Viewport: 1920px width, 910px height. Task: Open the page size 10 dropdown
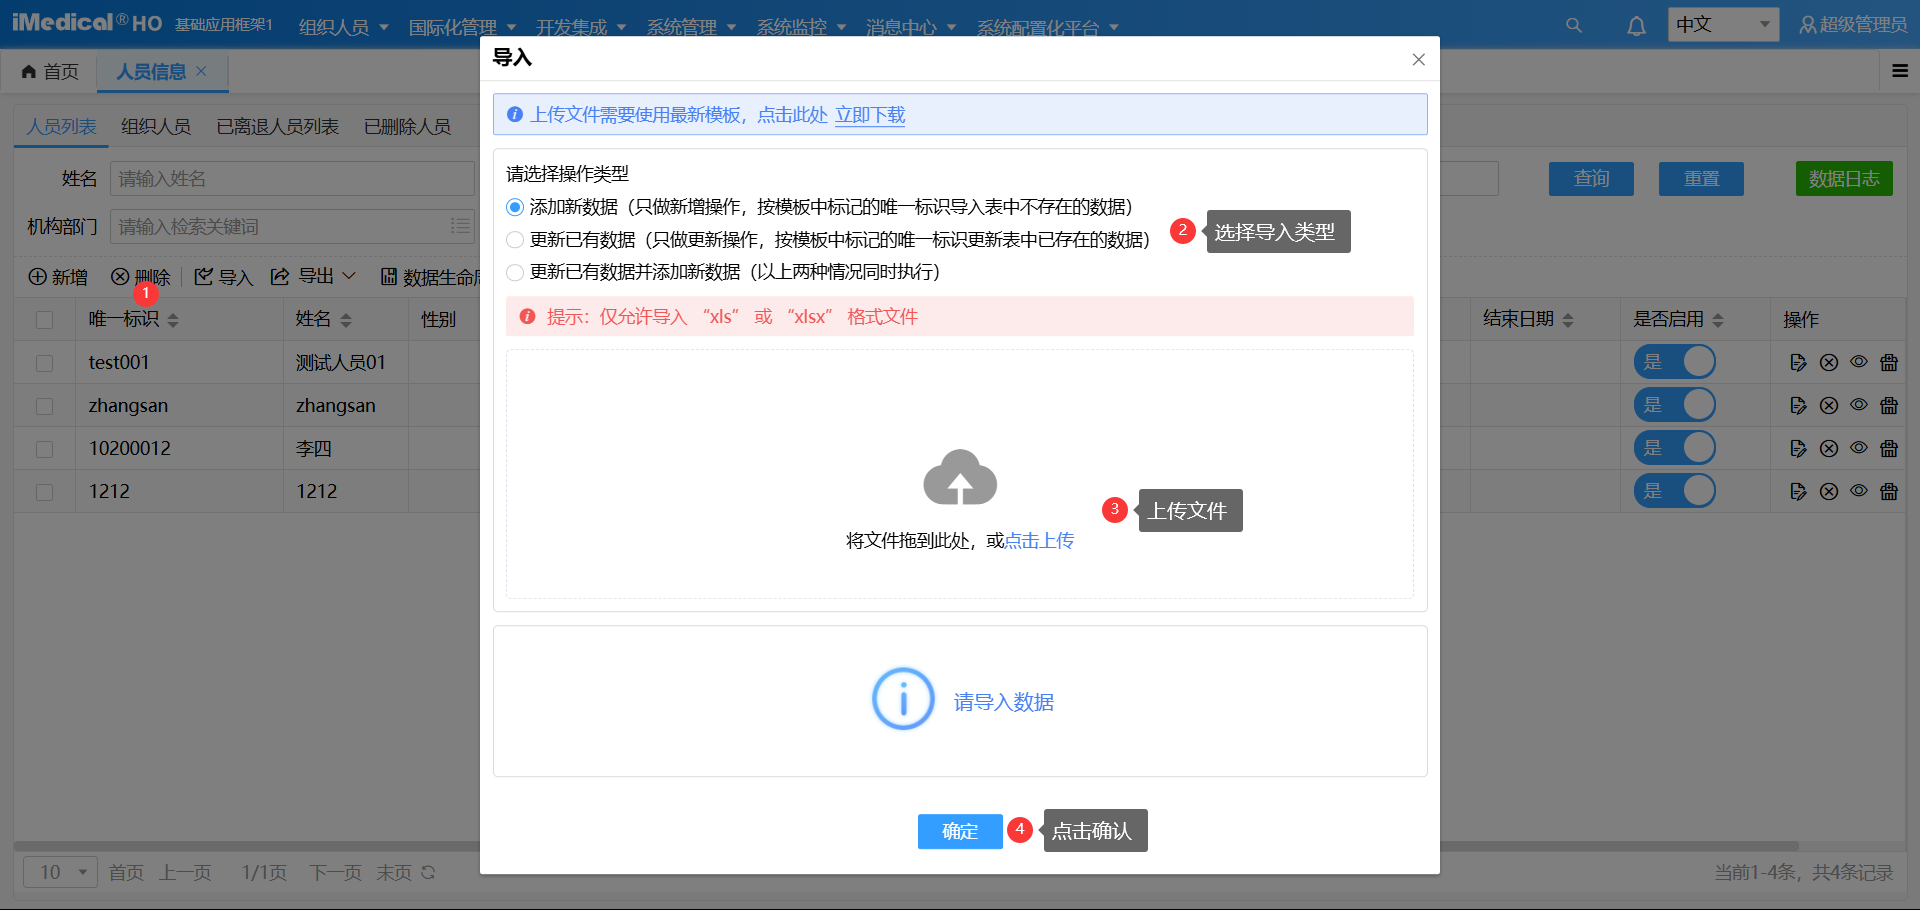(59, 872)
